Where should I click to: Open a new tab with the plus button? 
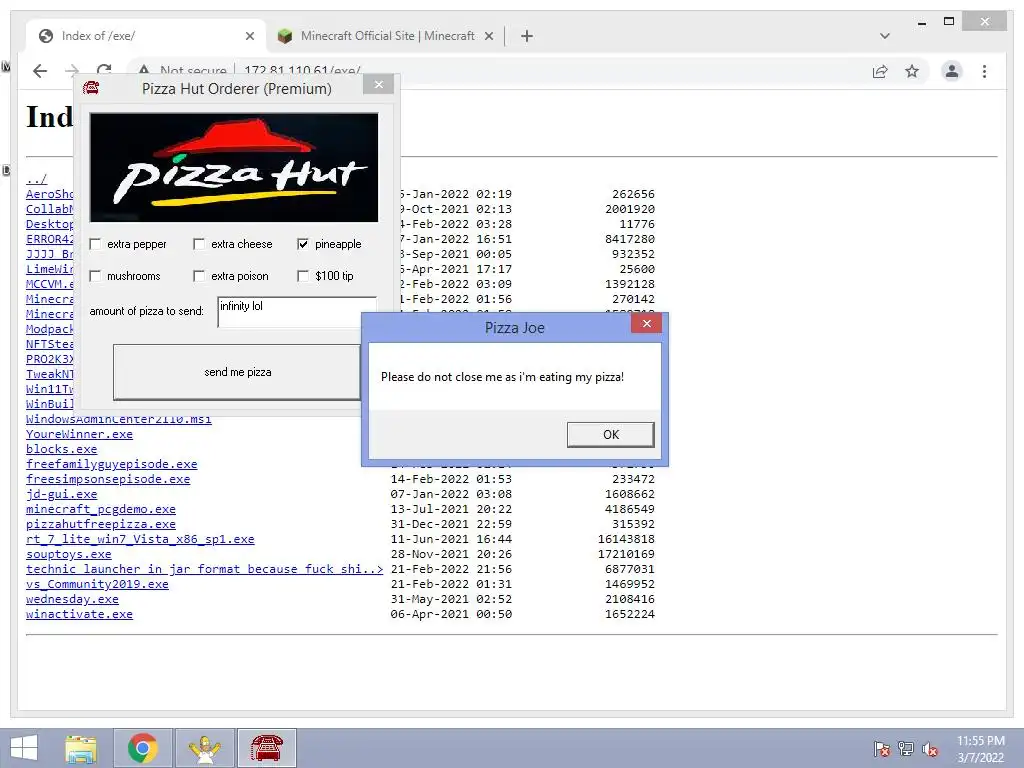[527, 36]
